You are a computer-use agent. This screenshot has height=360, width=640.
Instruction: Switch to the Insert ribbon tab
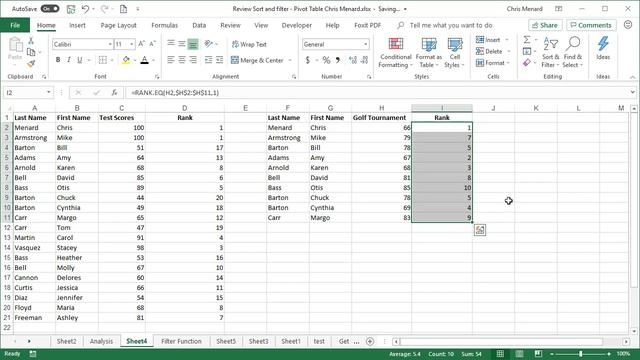coord(77,25)
